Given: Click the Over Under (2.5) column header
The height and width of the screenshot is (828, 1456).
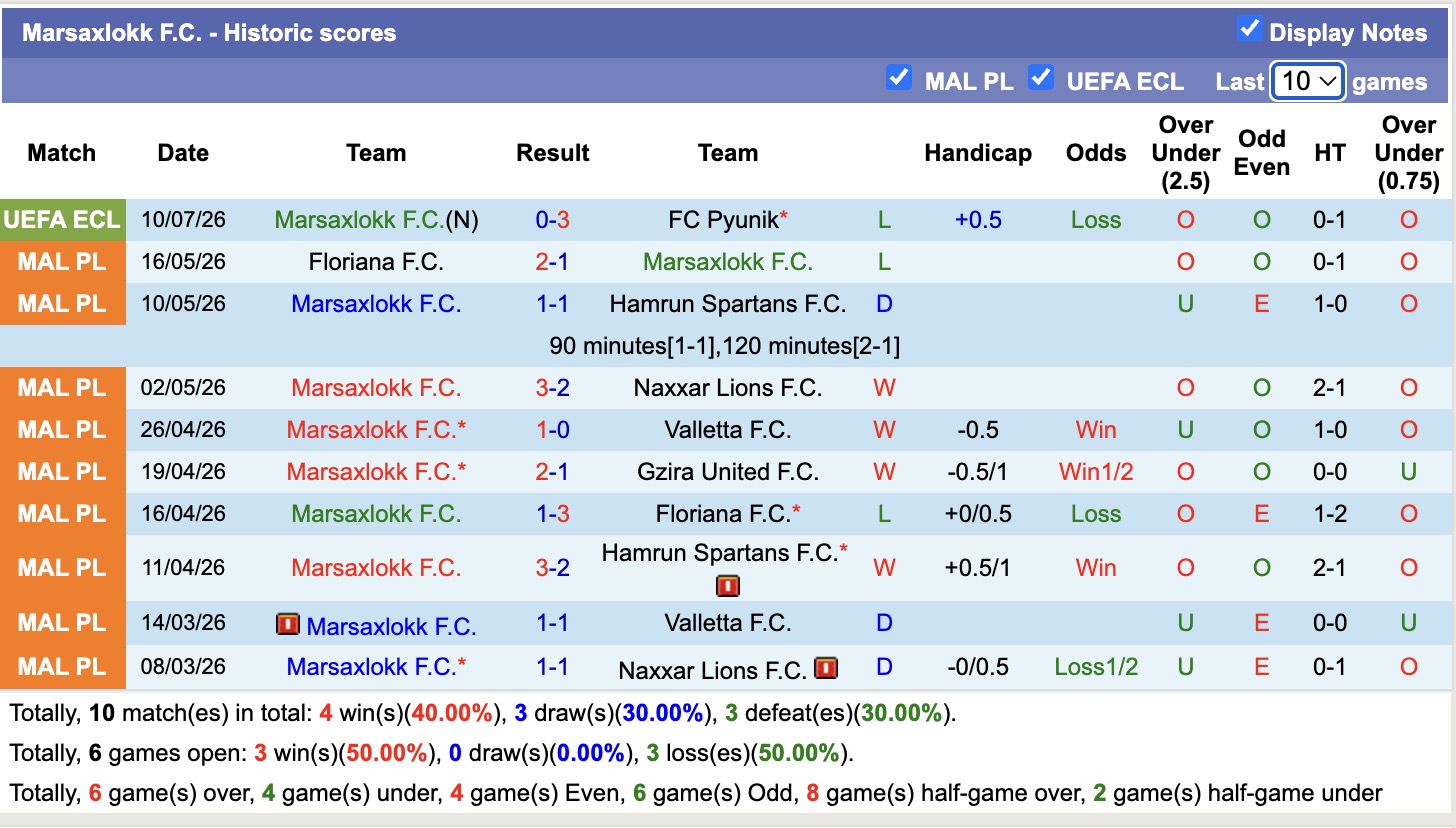Looking at the screenshot, I should 1185,153.
